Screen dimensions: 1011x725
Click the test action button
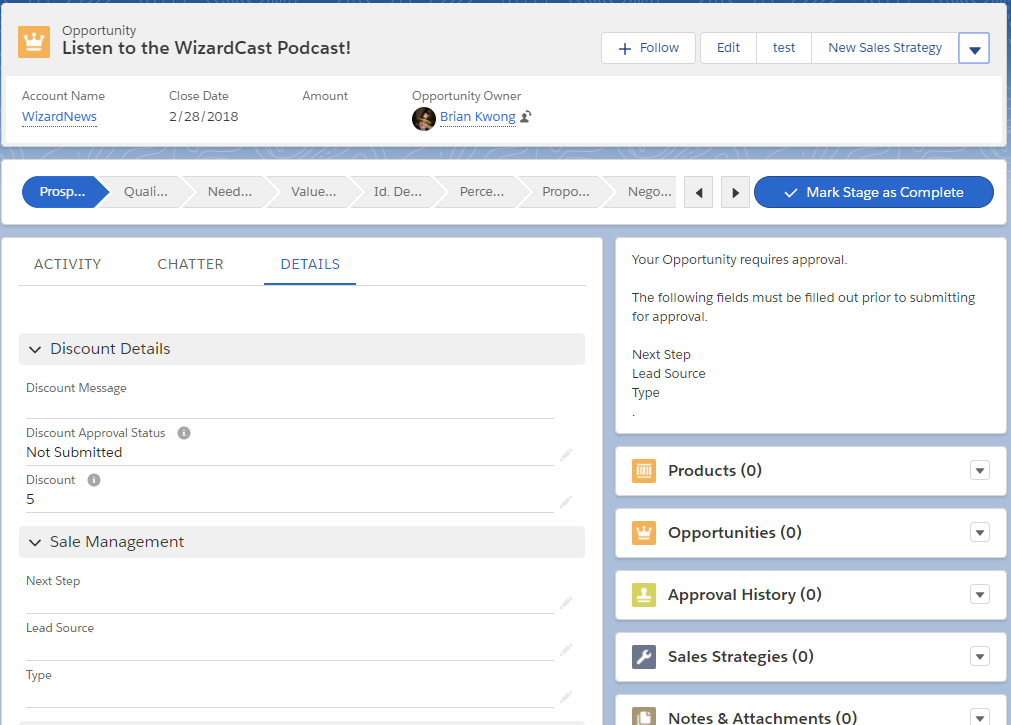[x=783, y=48]
